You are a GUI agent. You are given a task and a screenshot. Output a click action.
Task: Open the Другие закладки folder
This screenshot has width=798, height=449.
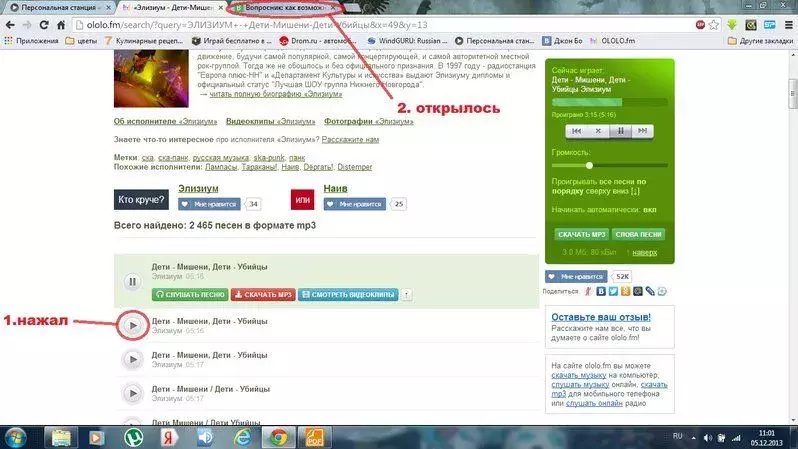760,41
